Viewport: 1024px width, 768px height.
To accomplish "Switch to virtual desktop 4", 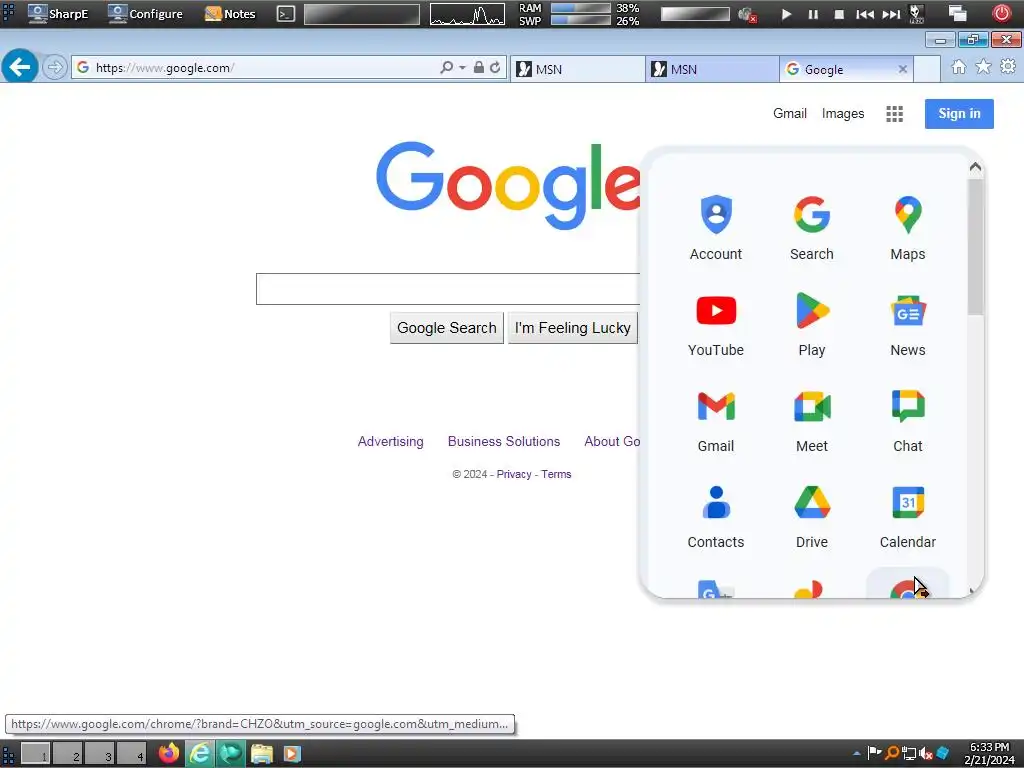I will tap(132, 754).
